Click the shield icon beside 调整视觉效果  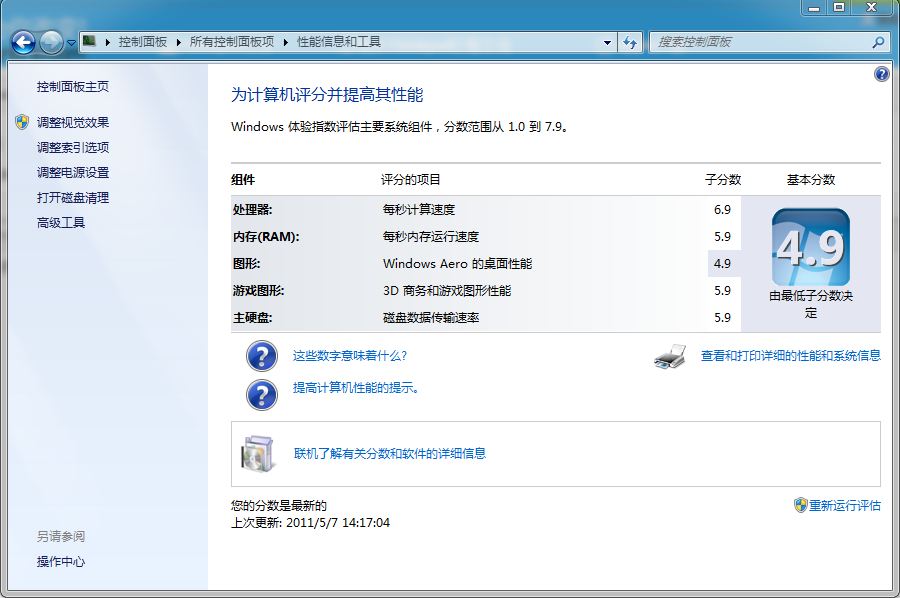pyautogui.click(x=22, y=122)
